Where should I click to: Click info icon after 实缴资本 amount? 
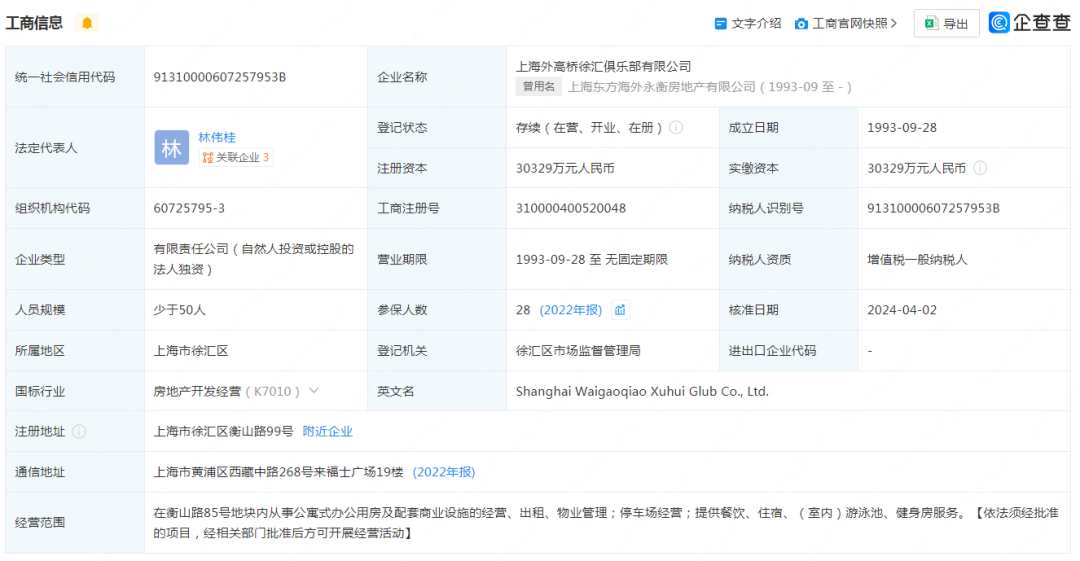[980, 168]
